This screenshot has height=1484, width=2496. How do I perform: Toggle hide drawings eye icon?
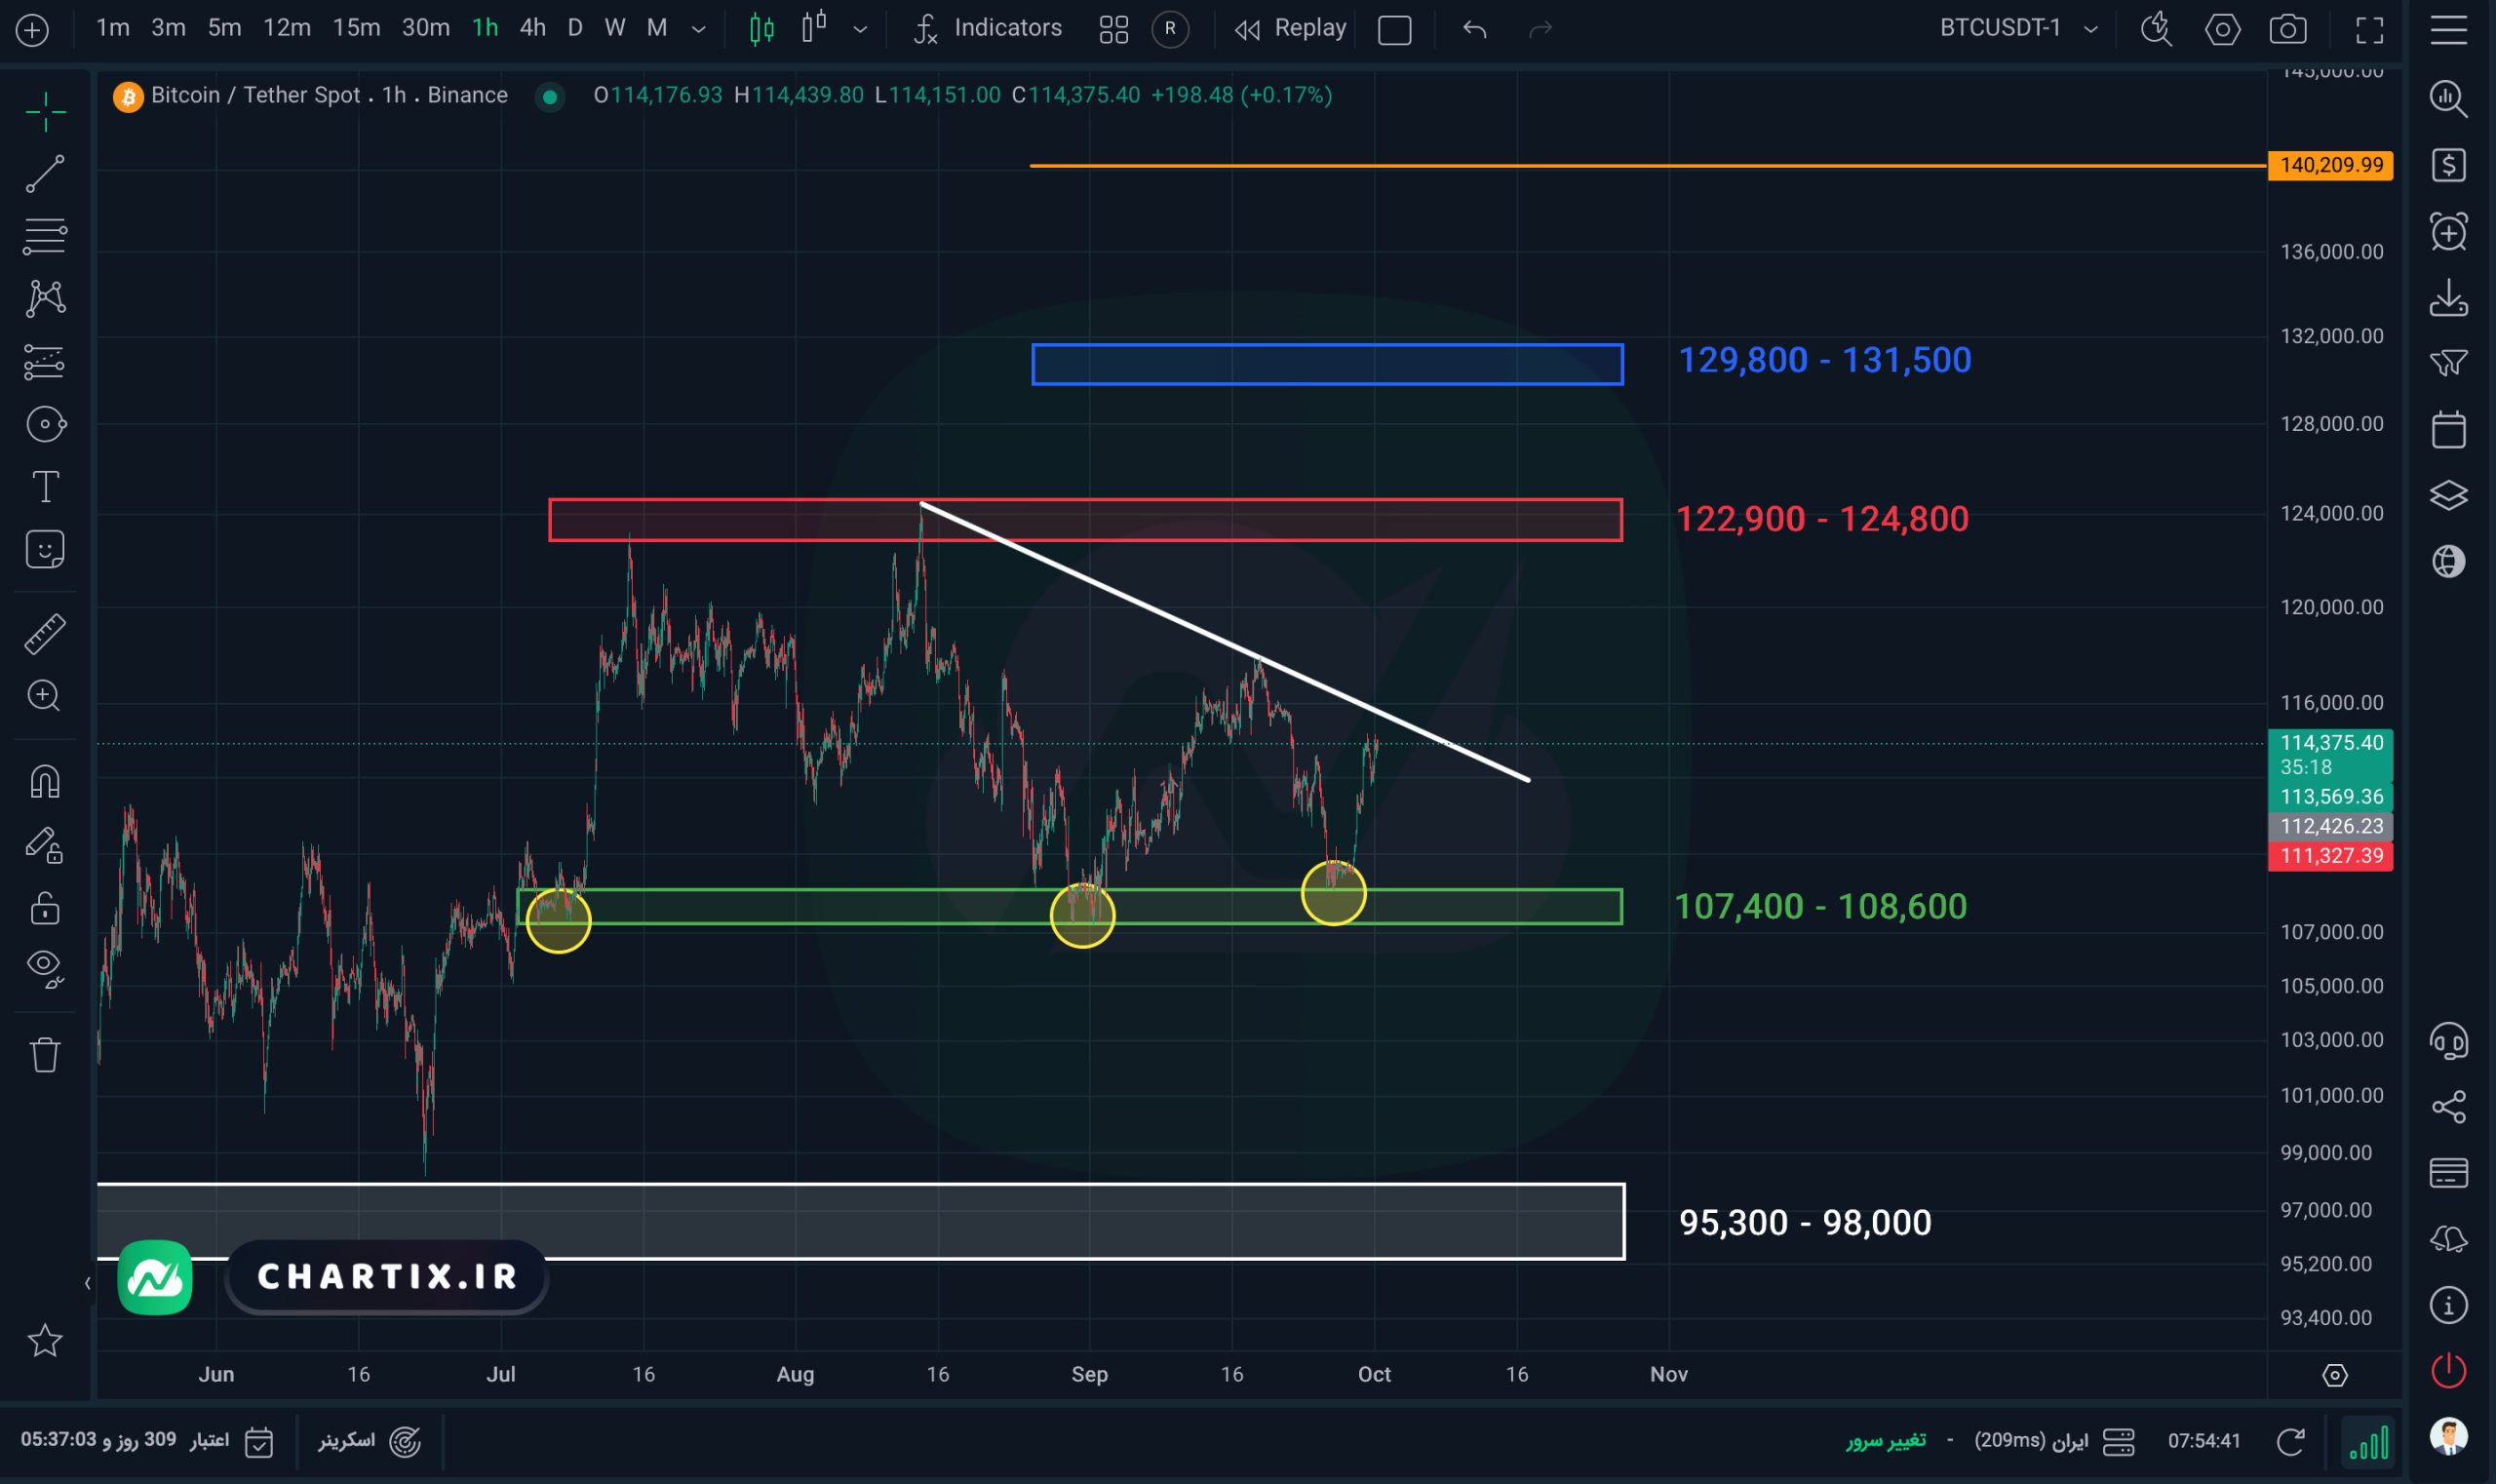(45, 966)
